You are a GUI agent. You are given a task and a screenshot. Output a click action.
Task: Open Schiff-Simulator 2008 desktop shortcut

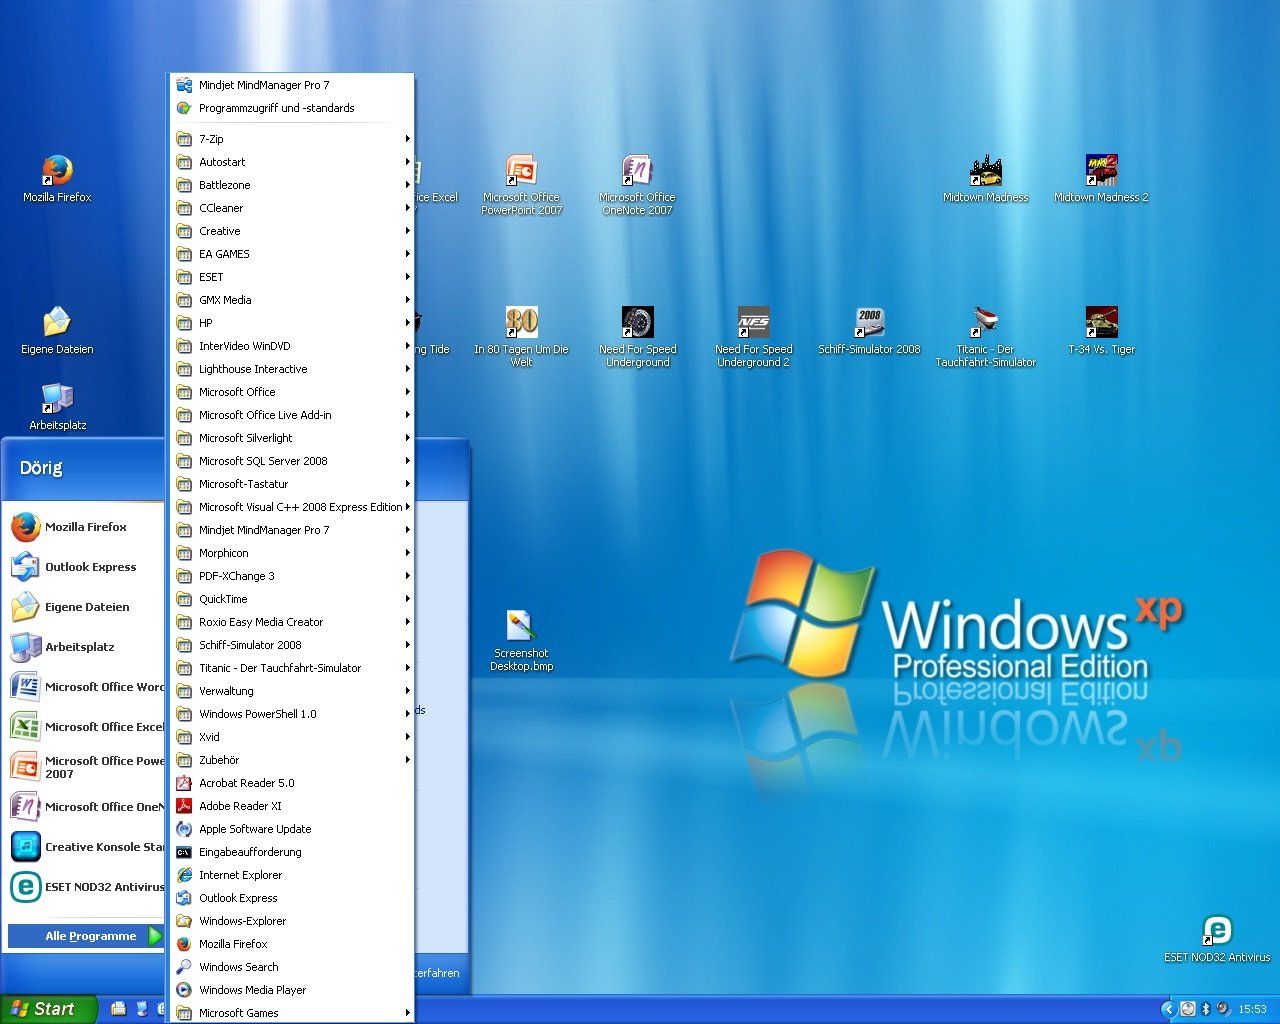[869, 330]
